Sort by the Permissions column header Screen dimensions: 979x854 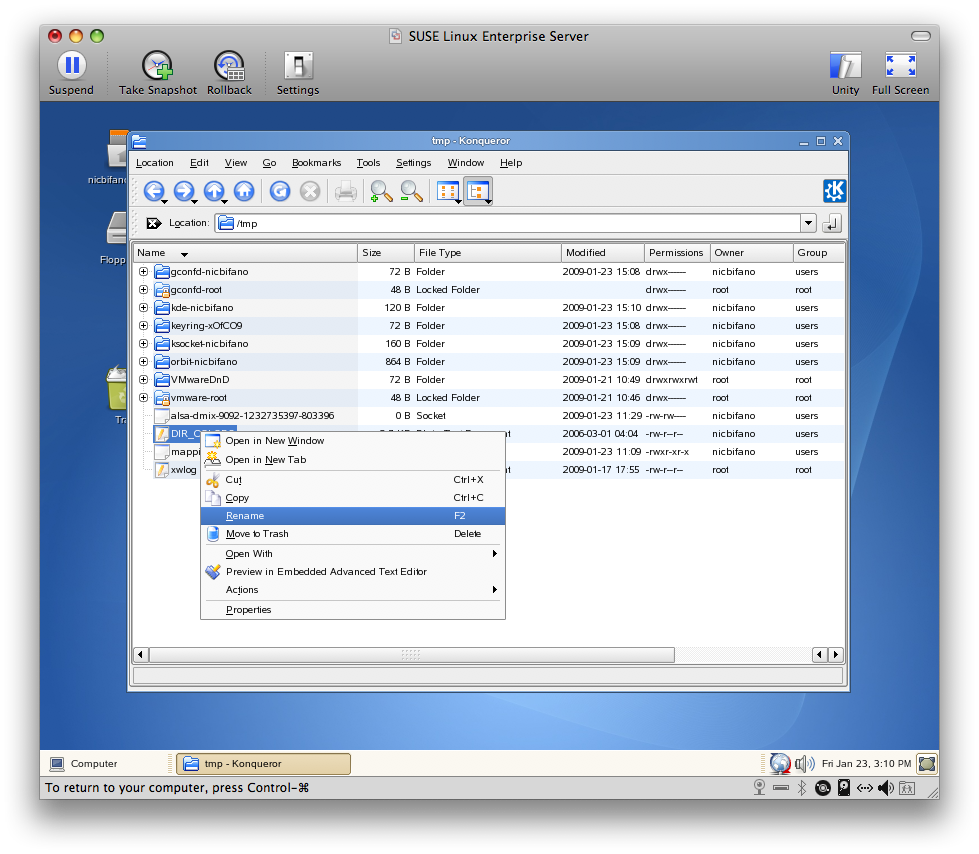(x=677, y=253)
